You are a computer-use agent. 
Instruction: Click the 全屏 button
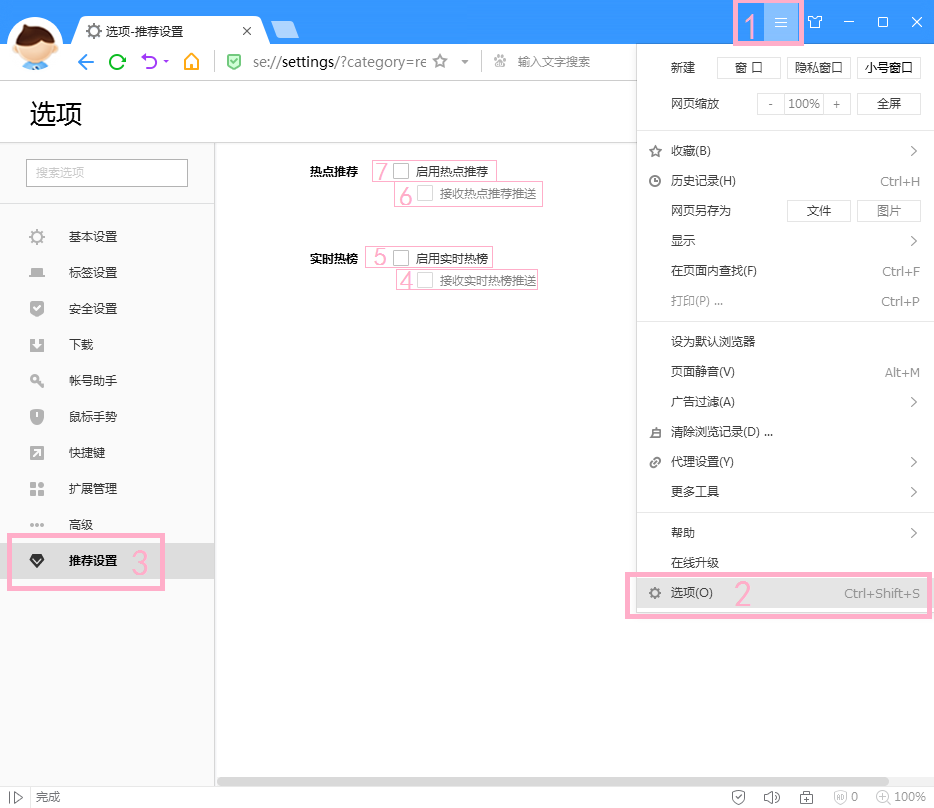[889, 104]
